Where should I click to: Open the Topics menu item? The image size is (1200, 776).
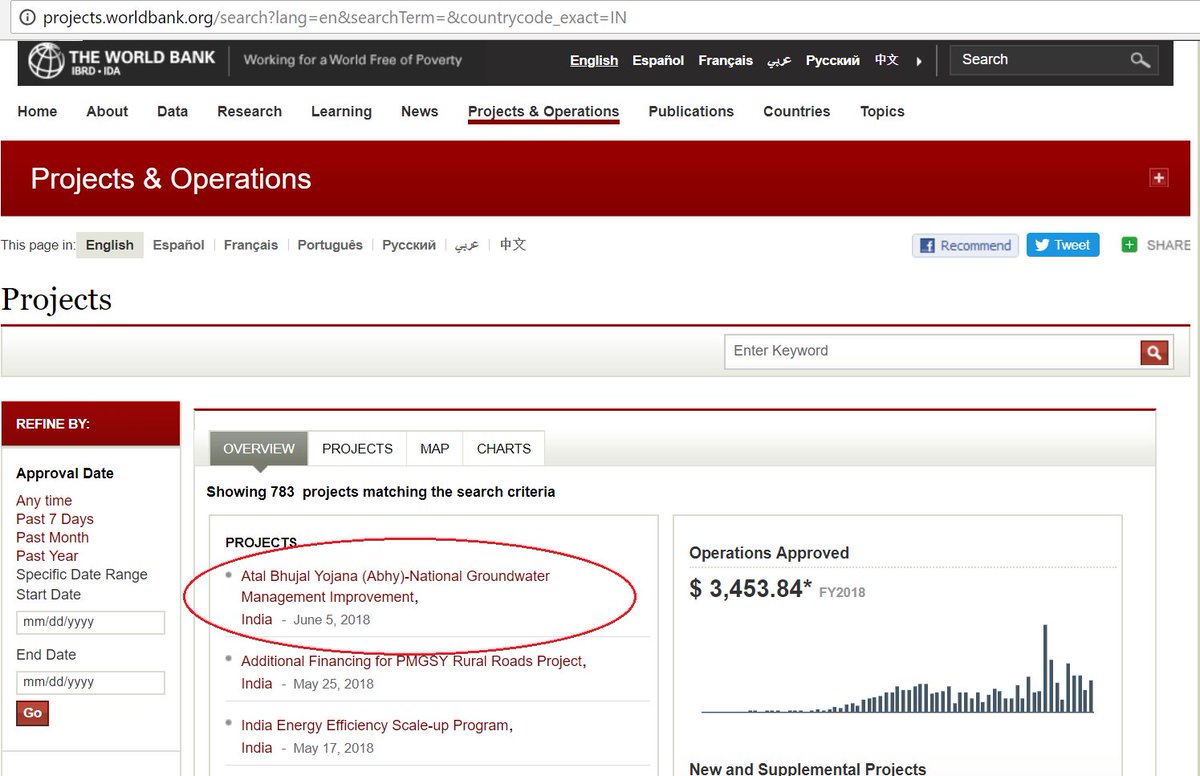coord(882,112)
